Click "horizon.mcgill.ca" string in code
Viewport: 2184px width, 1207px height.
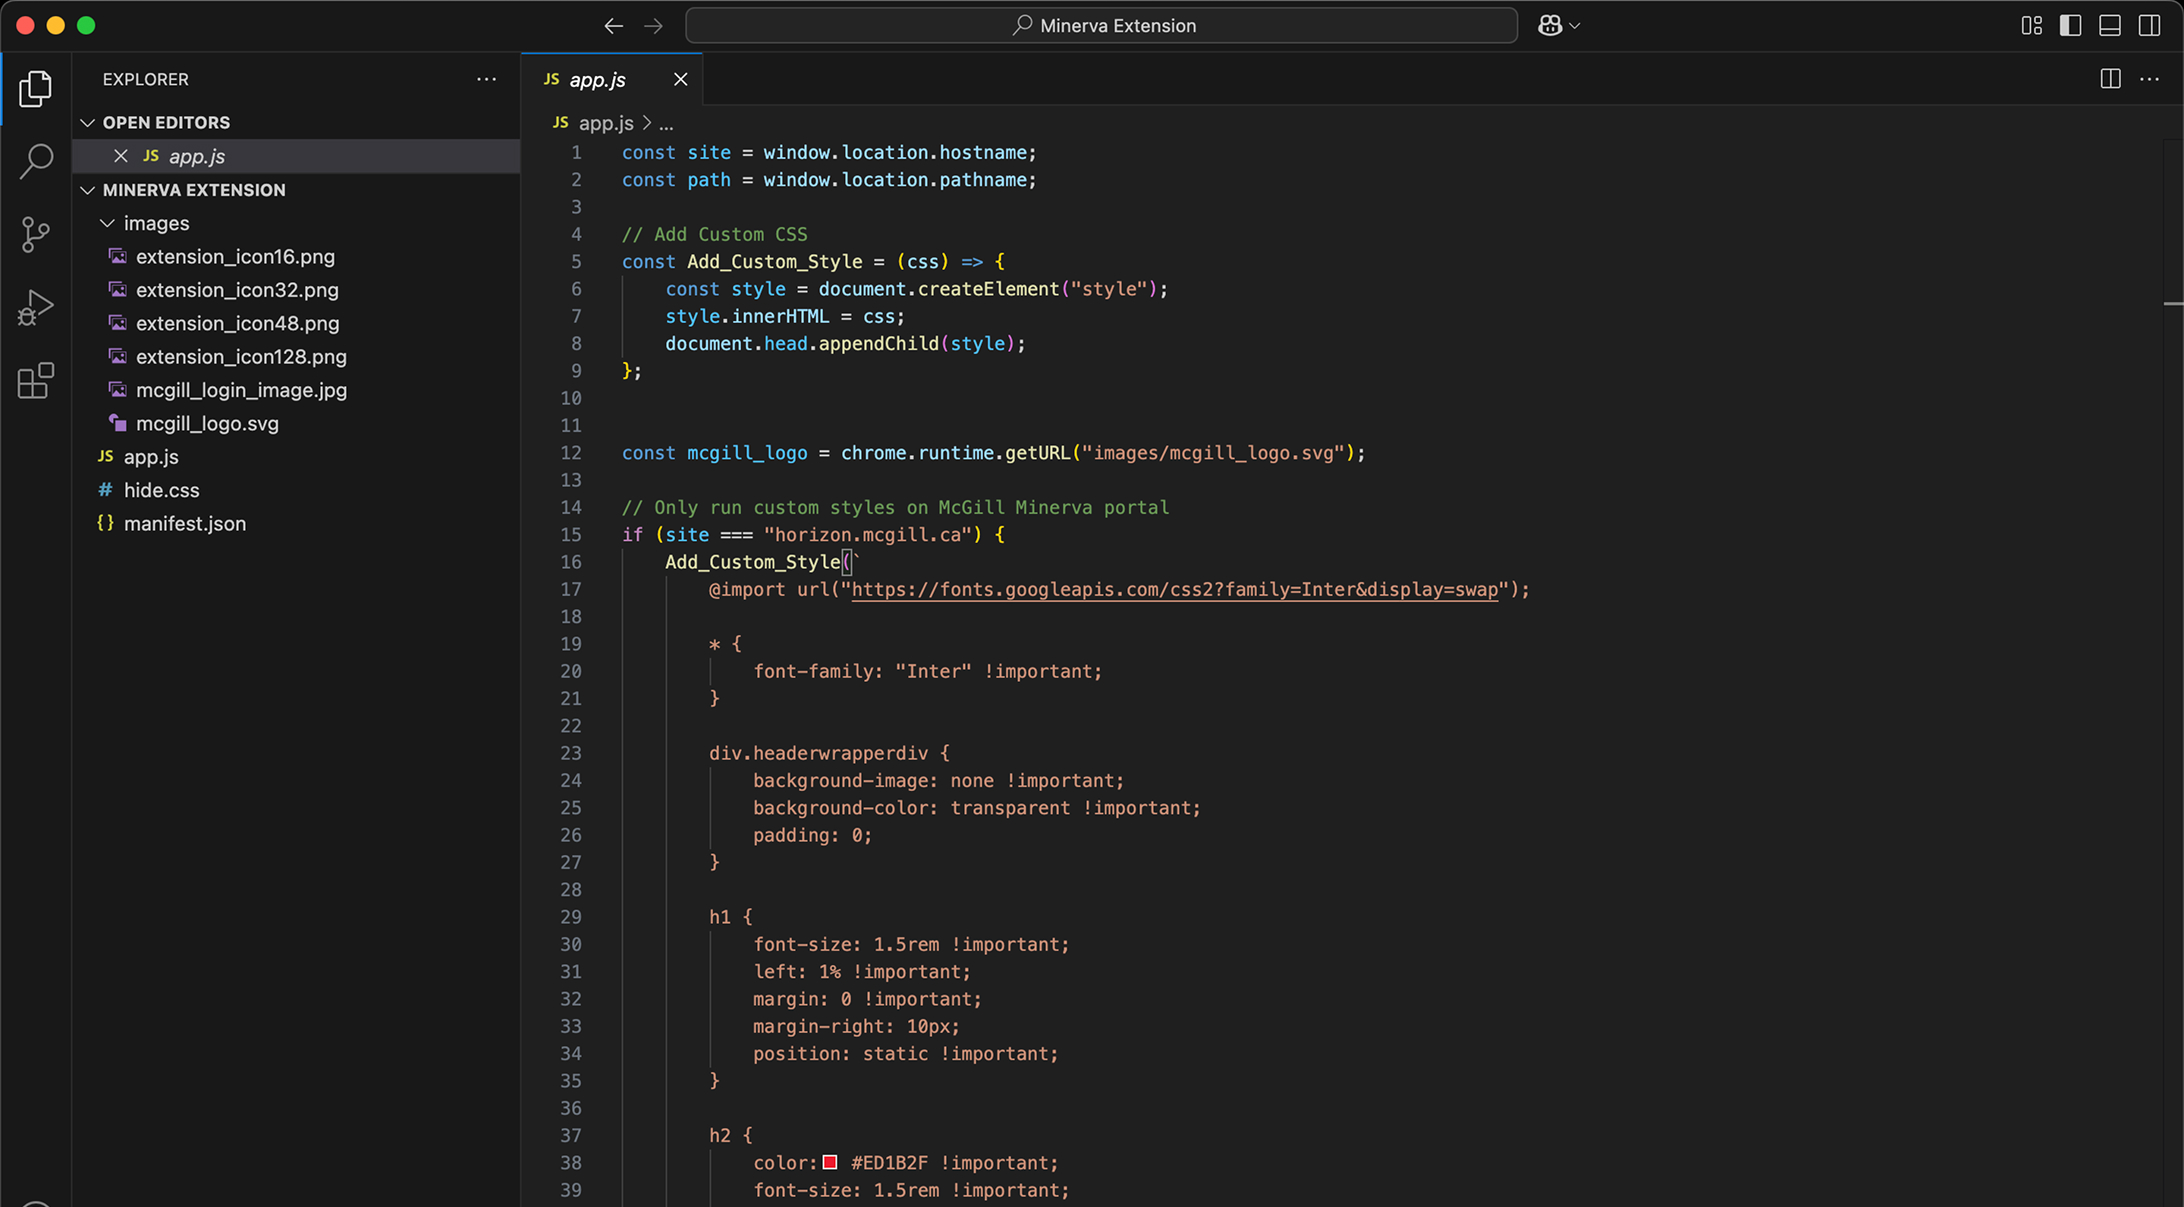(868, 535)
